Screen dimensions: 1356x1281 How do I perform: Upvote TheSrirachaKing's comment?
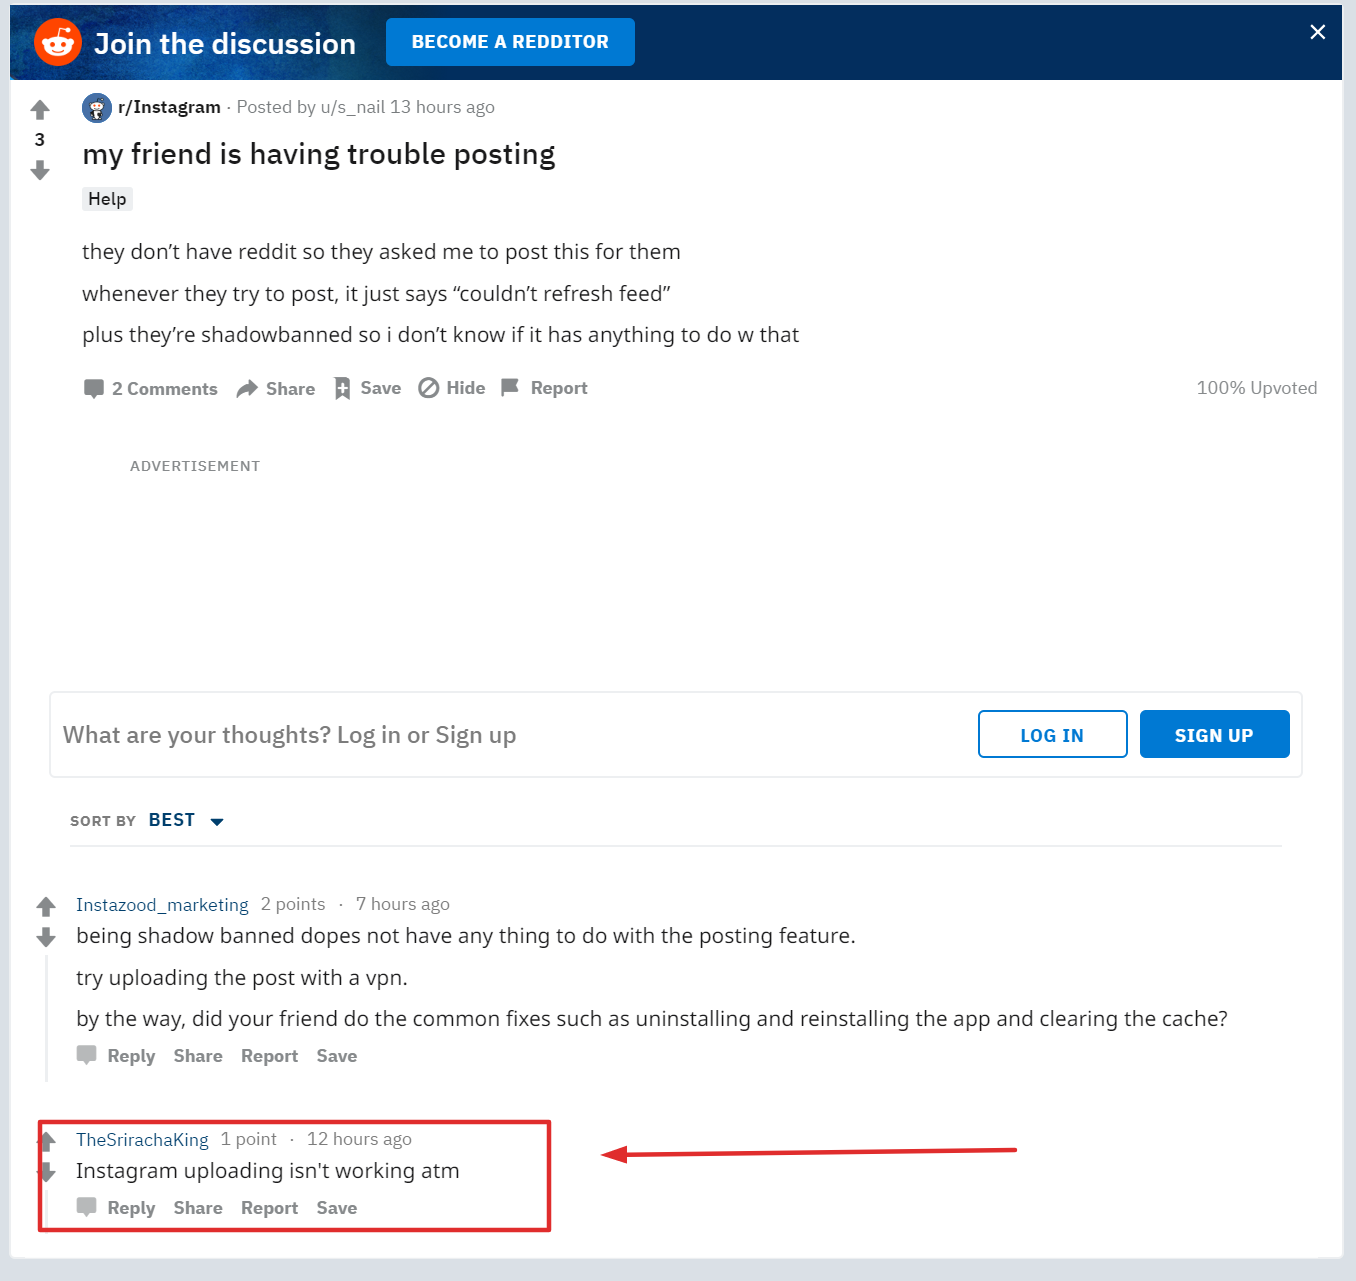47,1140
